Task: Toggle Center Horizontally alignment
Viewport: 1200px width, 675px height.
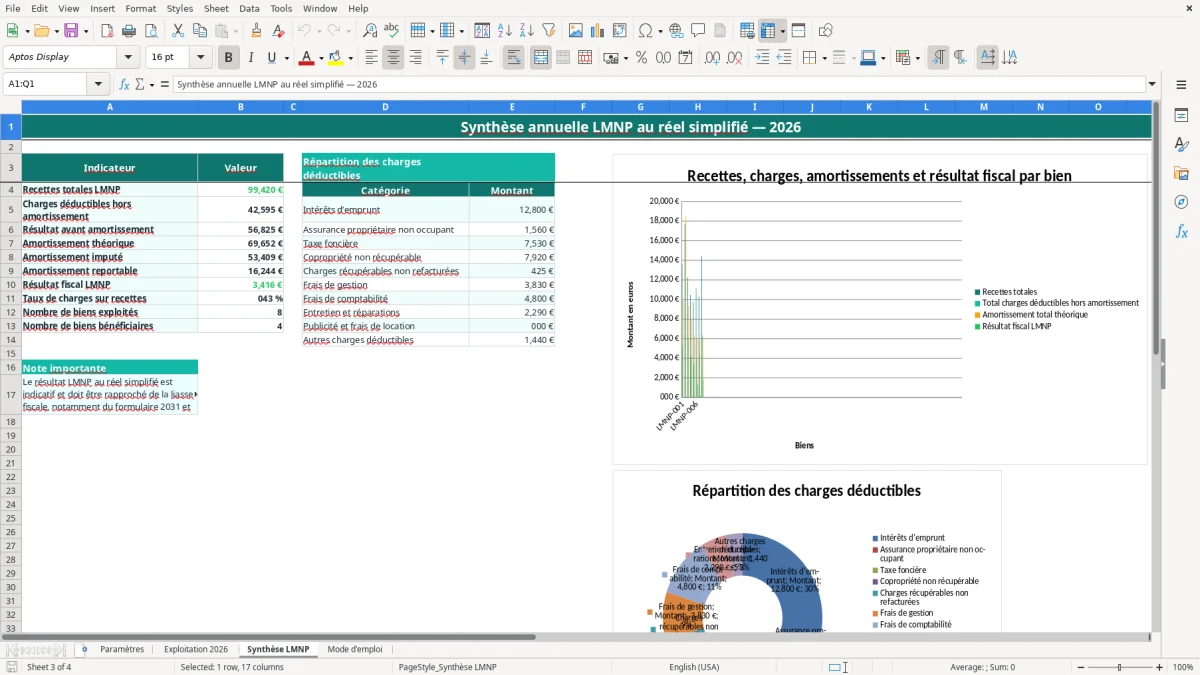Action: pos(393,58)
